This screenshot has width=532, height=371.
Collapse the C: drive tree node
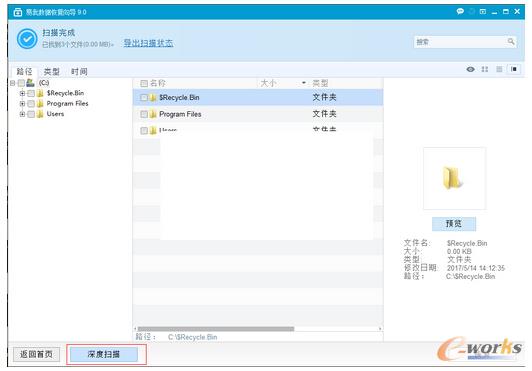12,83
